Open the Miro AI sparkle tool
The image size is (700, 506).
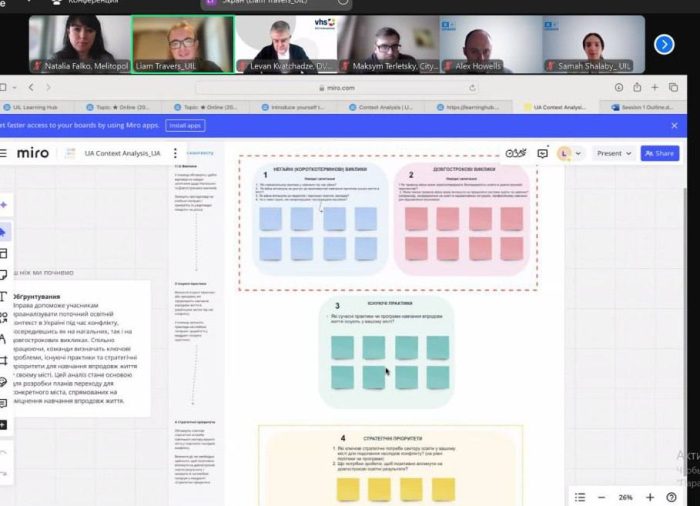point(4,204)
